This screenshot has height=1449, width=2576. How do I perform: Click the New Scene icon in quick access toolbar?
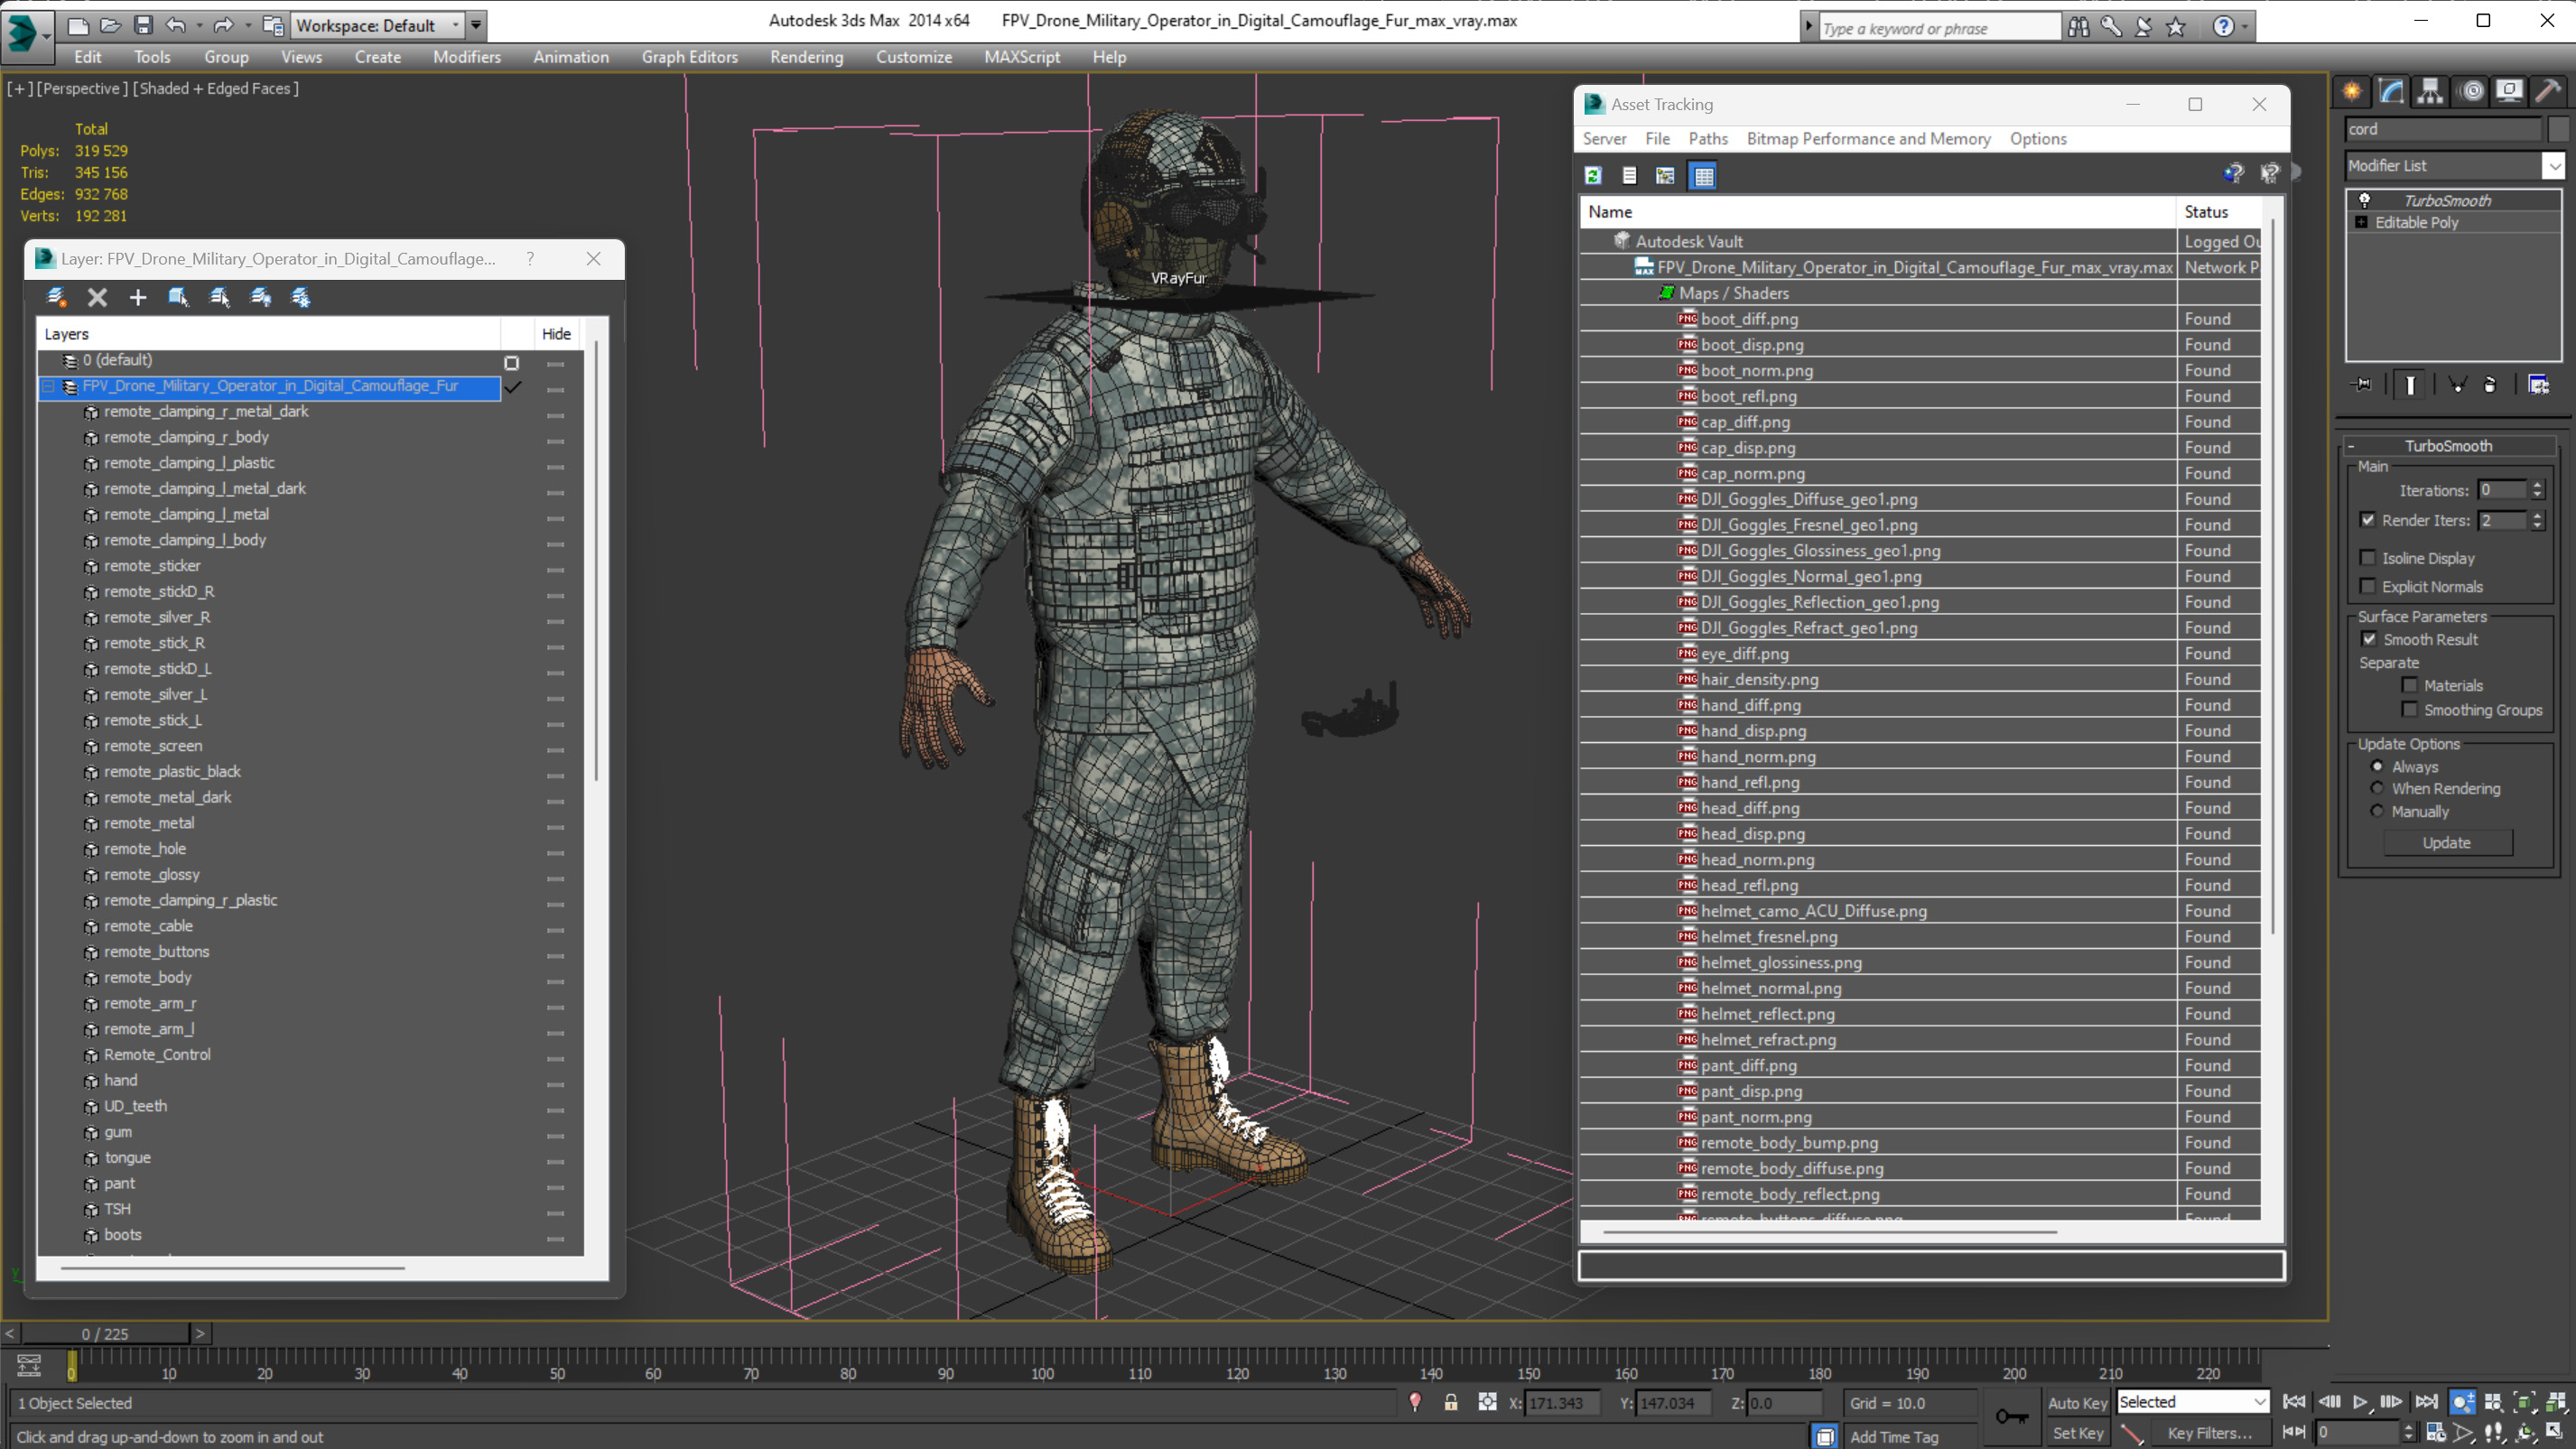(x=77, y=26)
